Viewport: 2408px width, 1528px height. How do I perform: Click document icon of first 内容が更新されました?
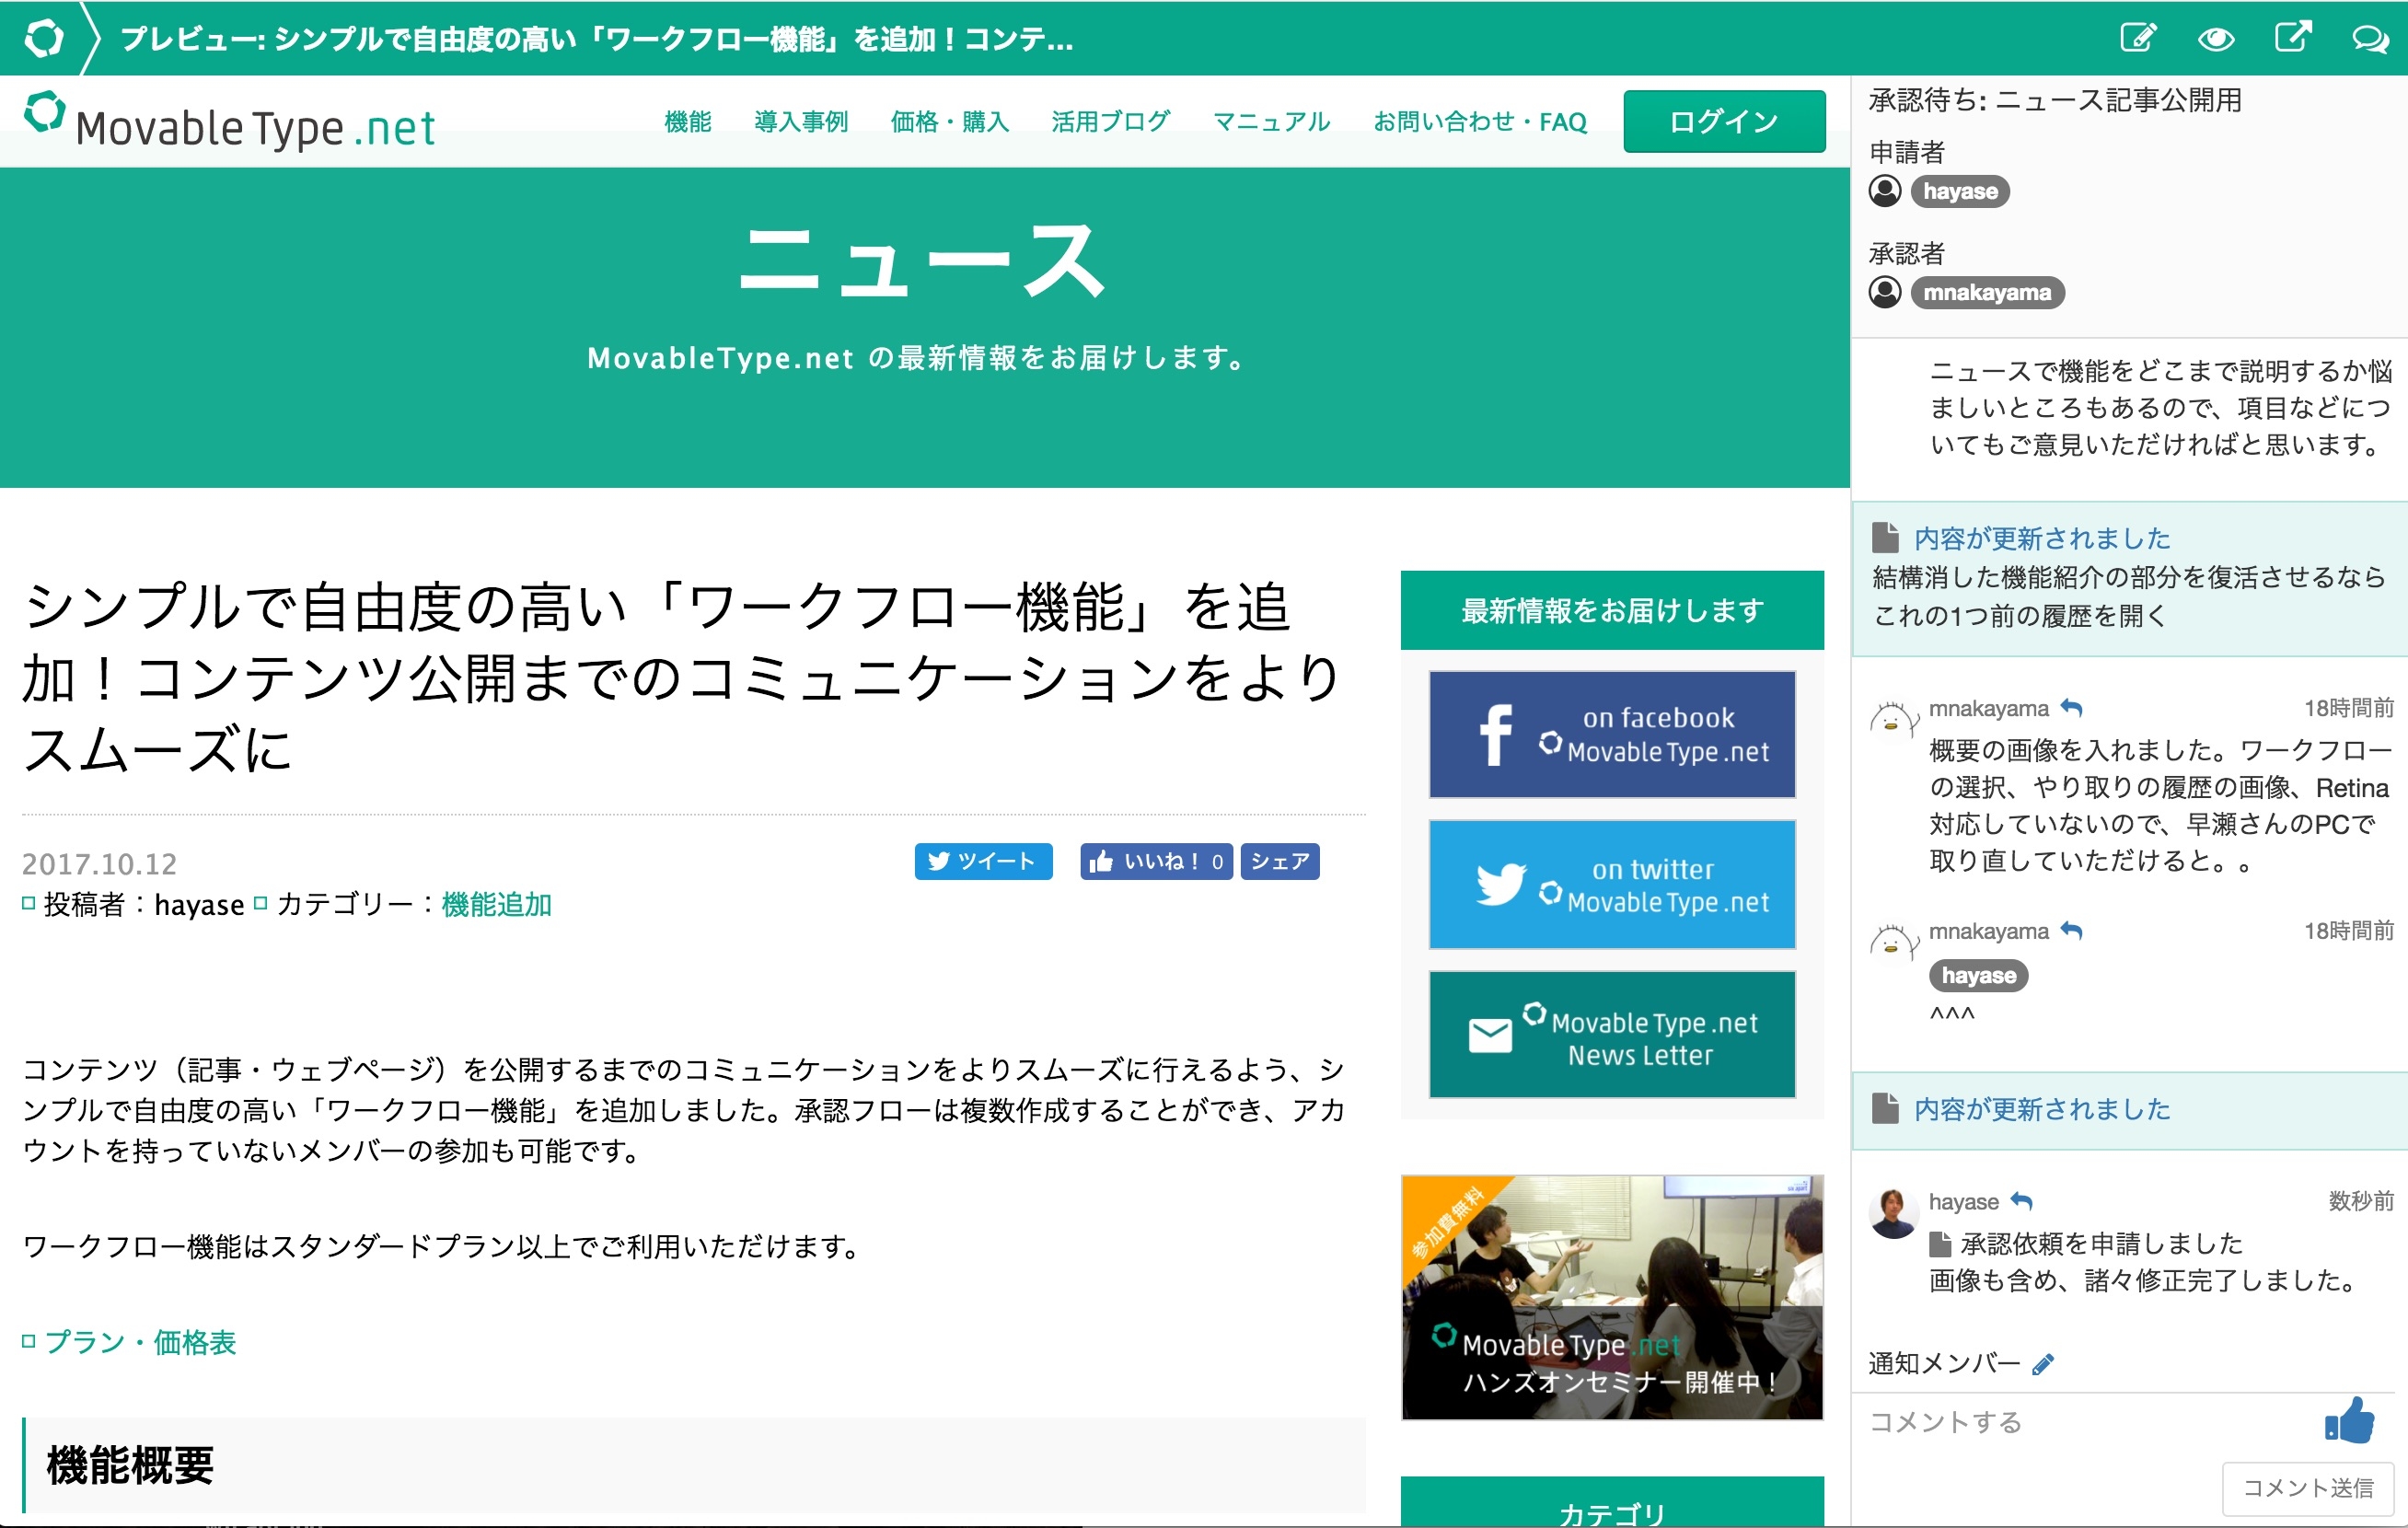(1885, 538)
